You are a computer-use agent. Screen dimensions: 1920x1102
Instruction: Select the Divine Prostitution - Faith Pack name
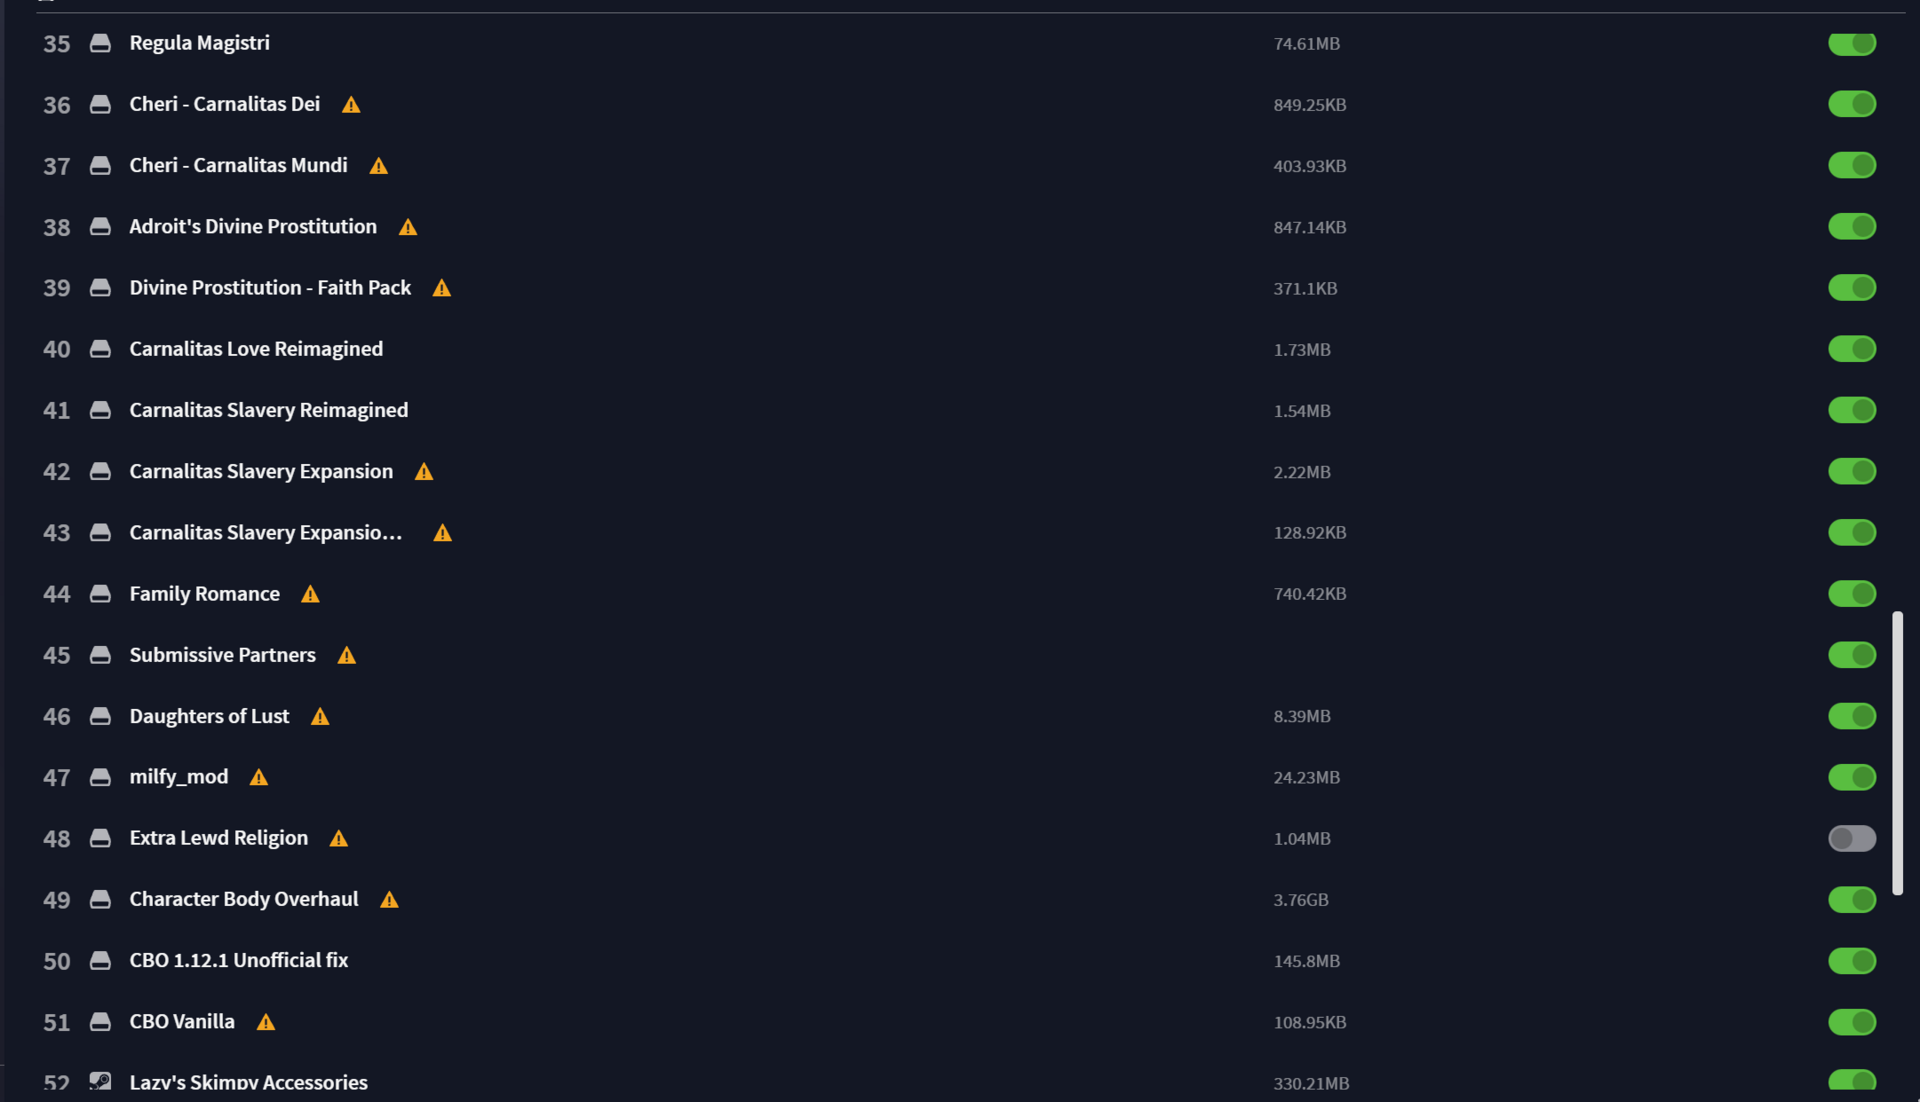pyautogui.click(x=270, y=288)
